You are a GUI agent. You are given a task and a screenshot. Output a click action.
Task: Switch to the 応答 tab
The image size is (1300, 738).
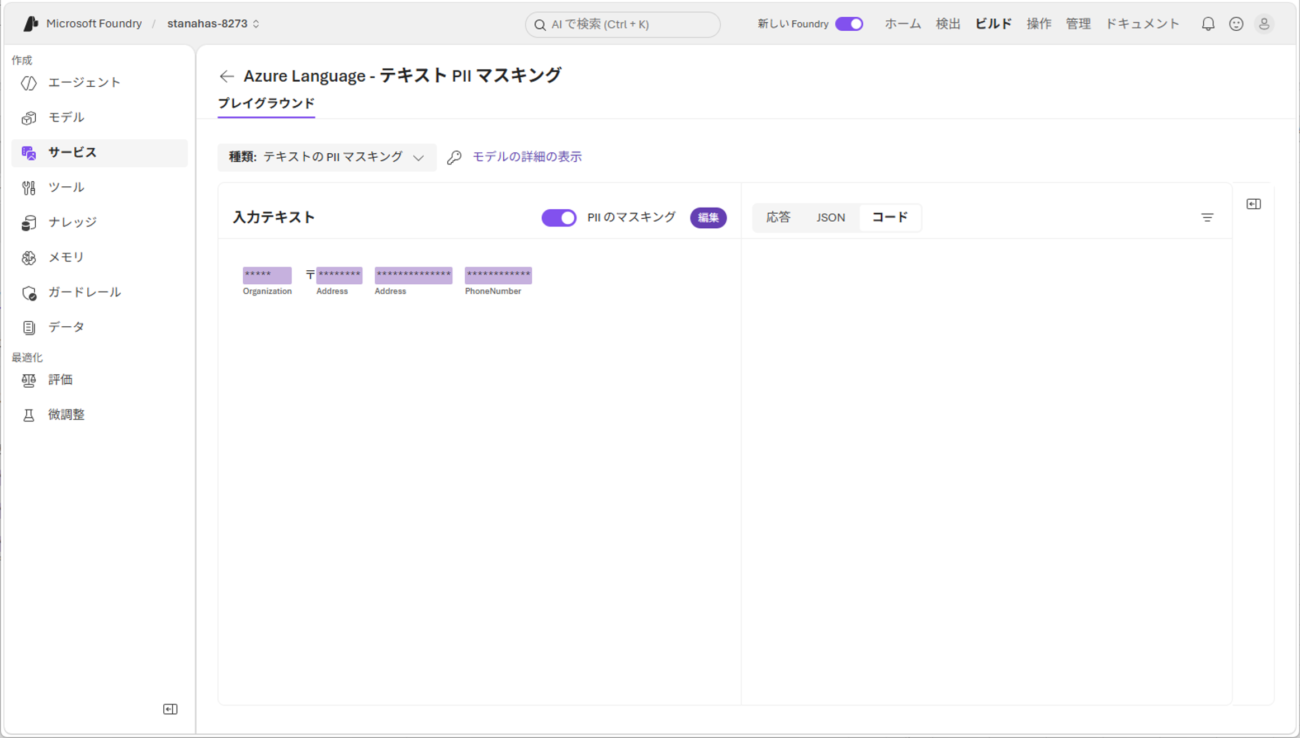pyautogui.click(x=778, y=217)
